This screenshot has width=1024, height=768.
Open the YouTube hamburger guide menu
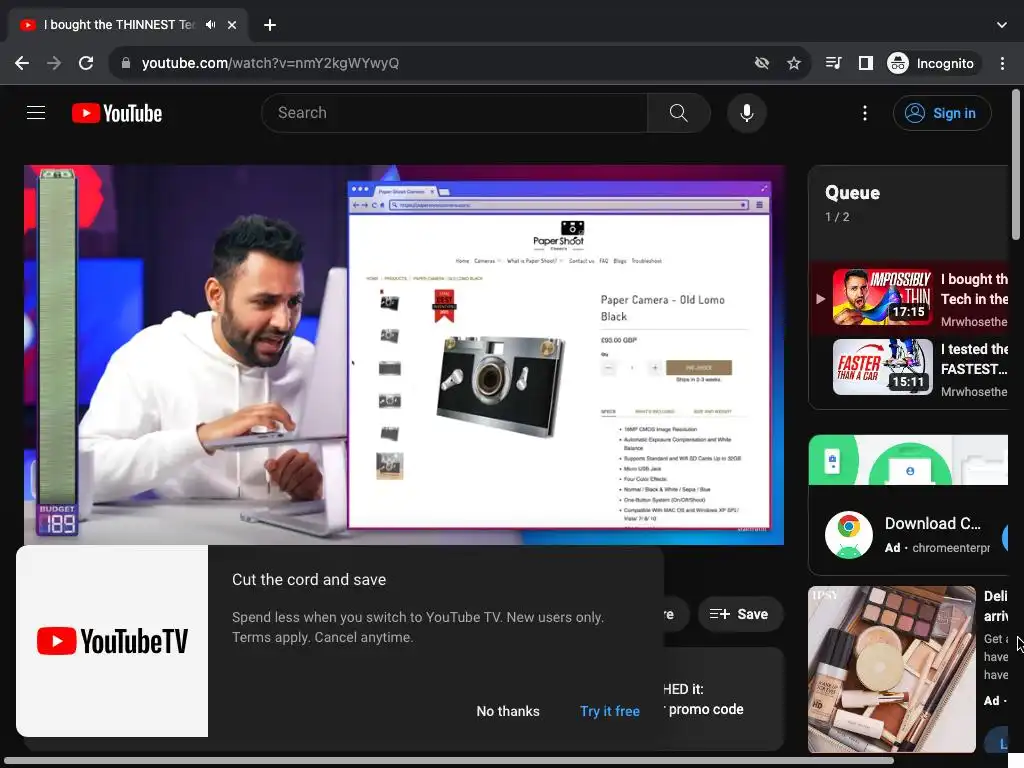[x=36, y=113]
